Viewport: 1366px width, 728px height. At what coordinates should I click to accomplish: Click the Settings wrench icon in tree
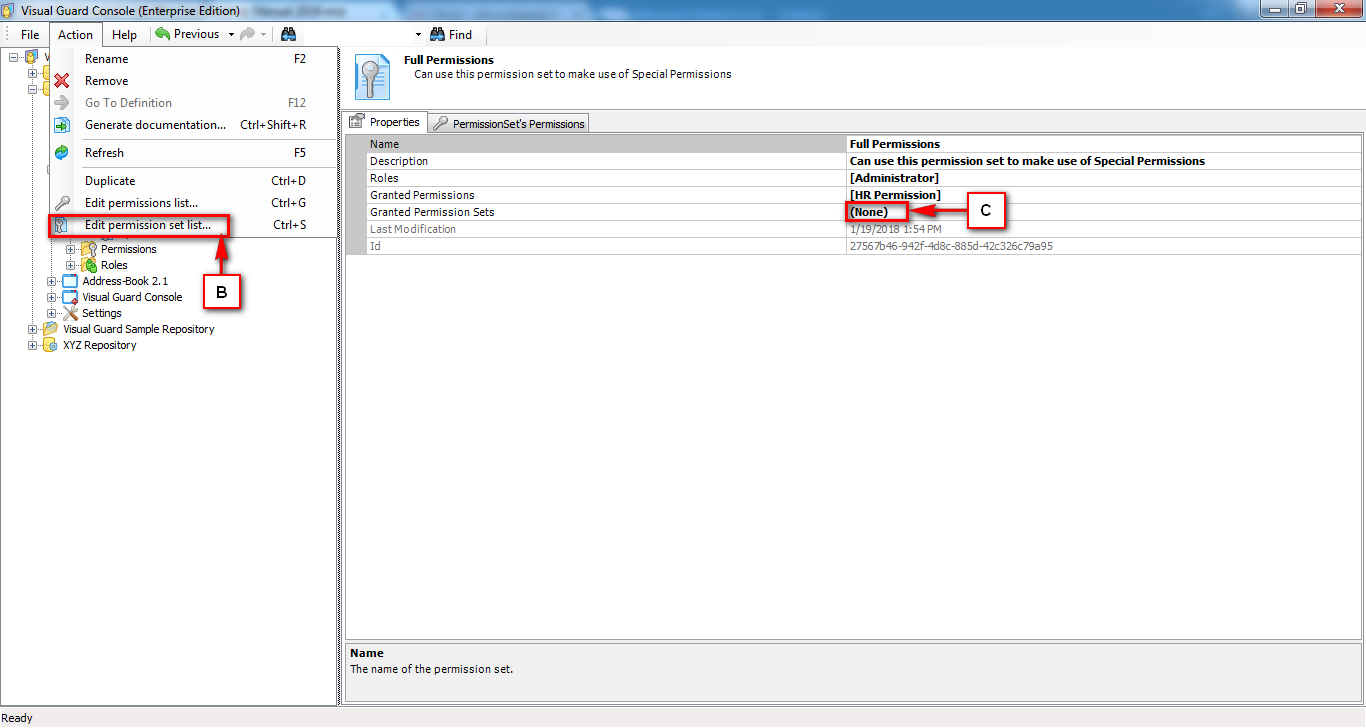coord(70,313)
